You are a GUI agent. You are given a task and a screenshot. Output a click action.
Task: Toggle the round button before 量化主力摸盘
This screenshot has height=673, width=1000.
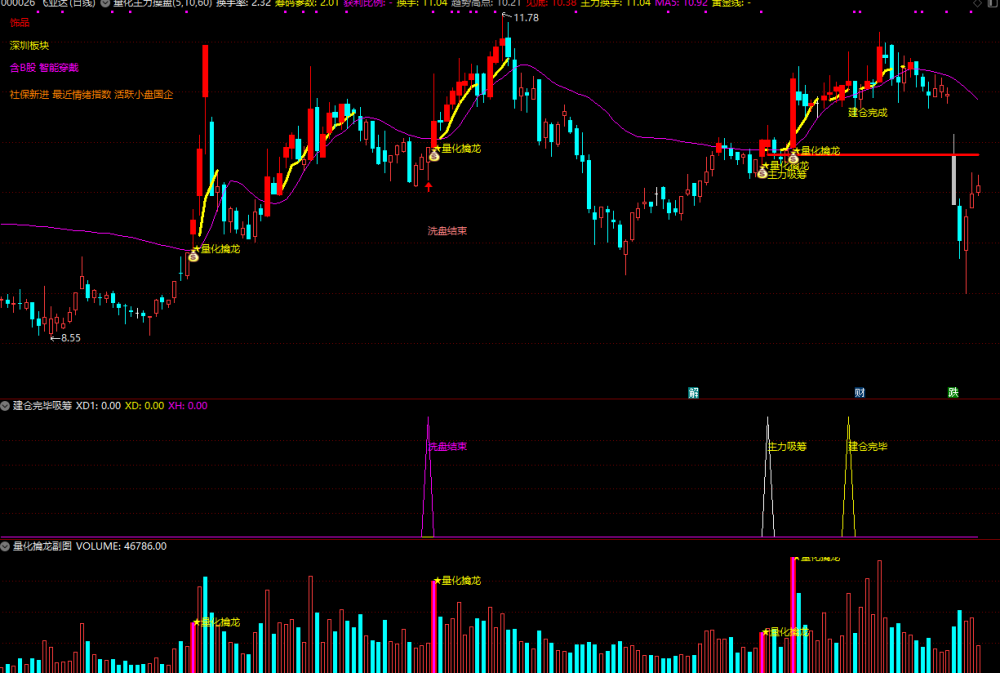(105, 3)
